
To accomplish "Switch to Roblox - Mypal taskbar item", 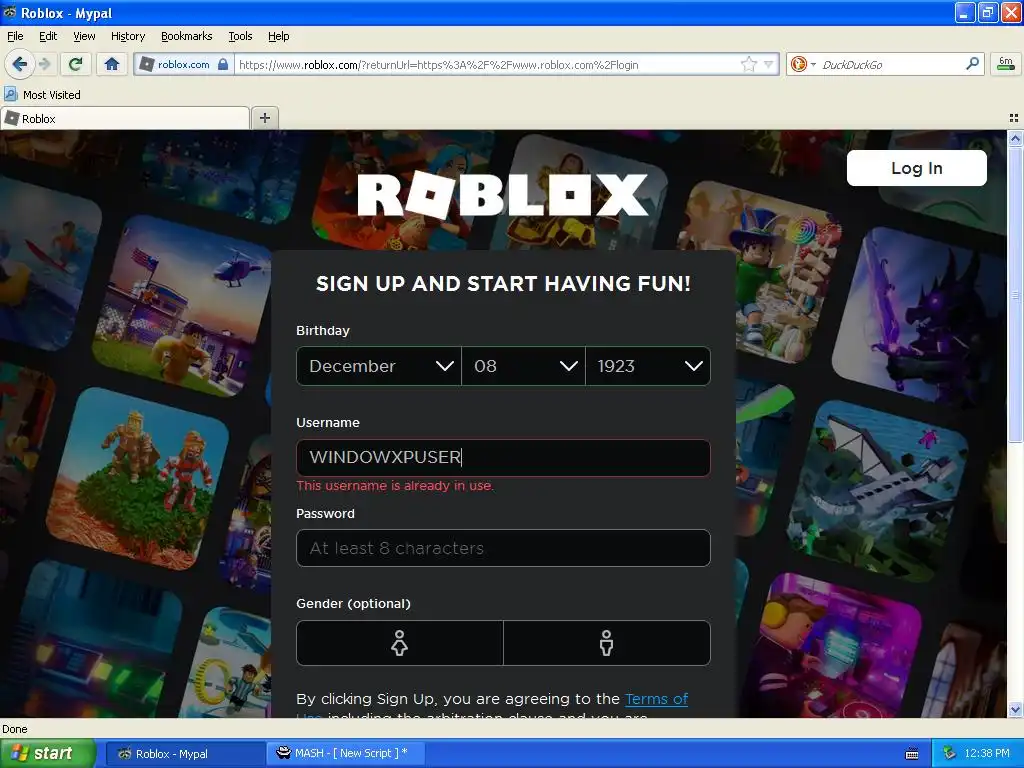I will [x=185, y=754].
